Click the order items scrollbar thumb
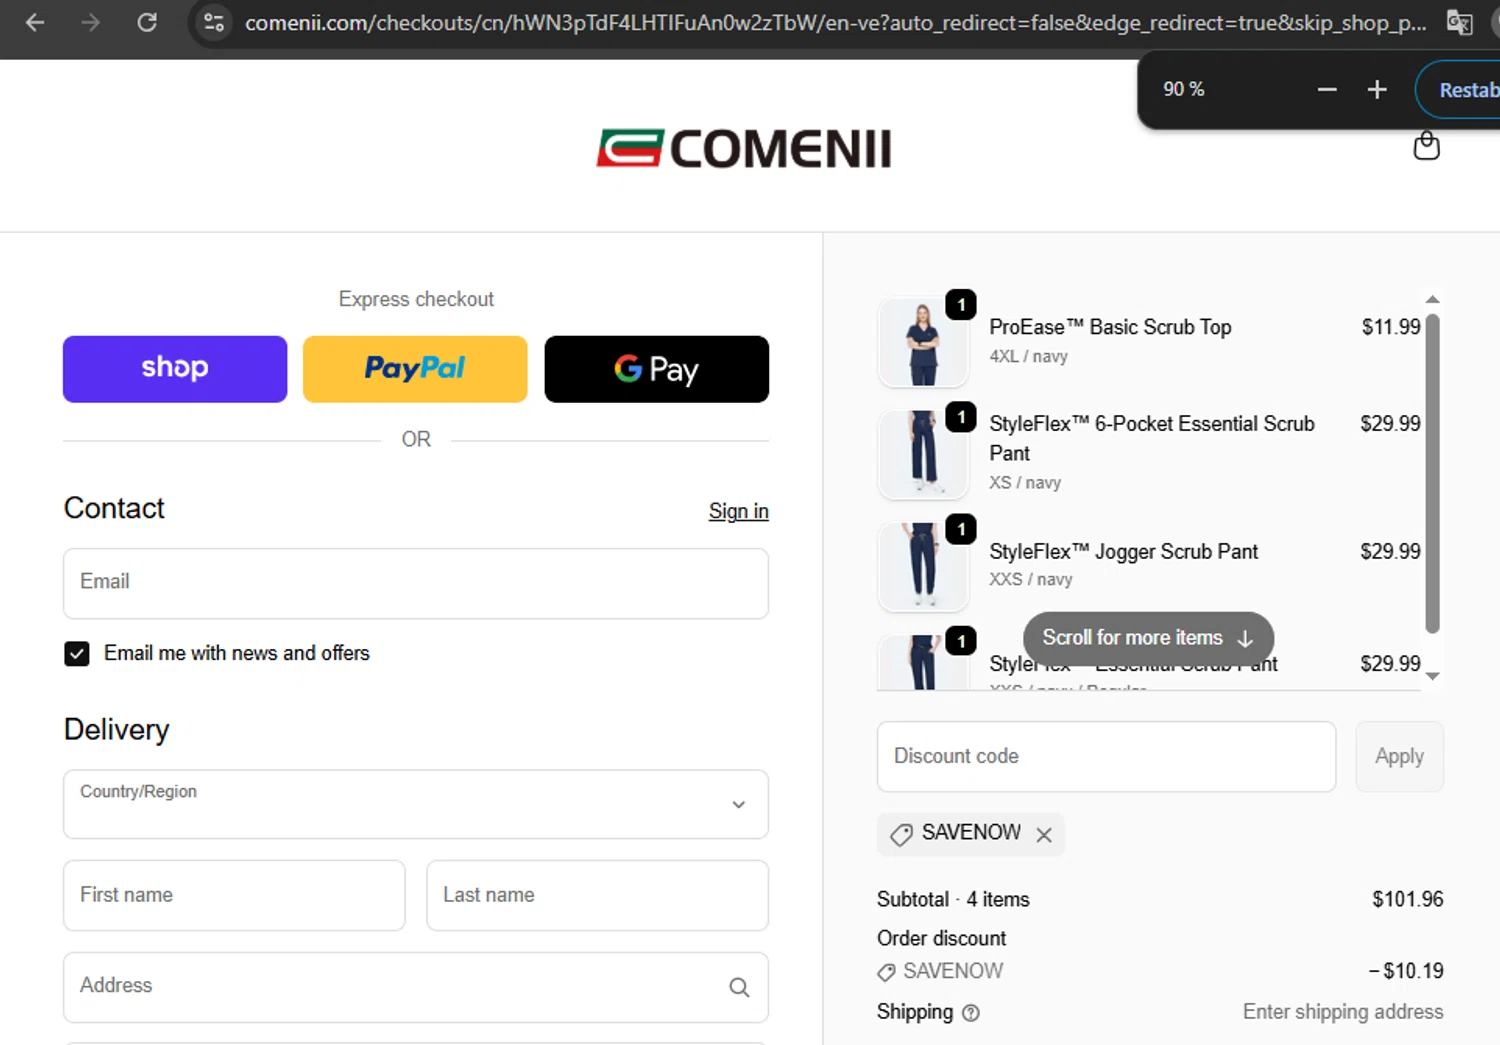1500x1045 pixels. (1432, 473)
